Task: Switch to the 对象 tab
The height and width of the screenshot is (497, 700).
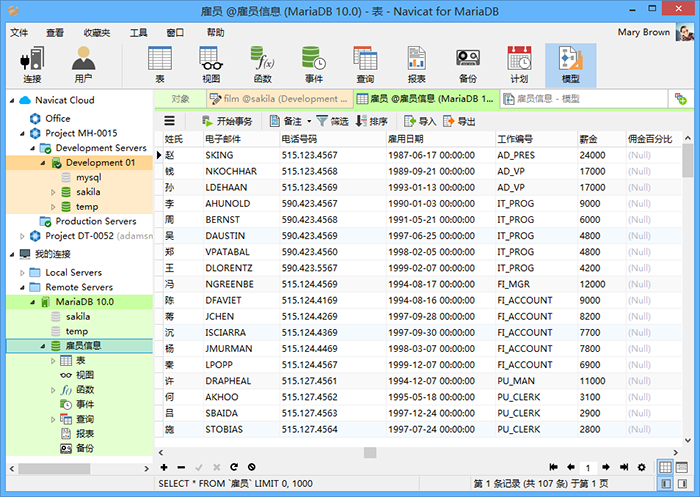Action: (x=180, y=99)
